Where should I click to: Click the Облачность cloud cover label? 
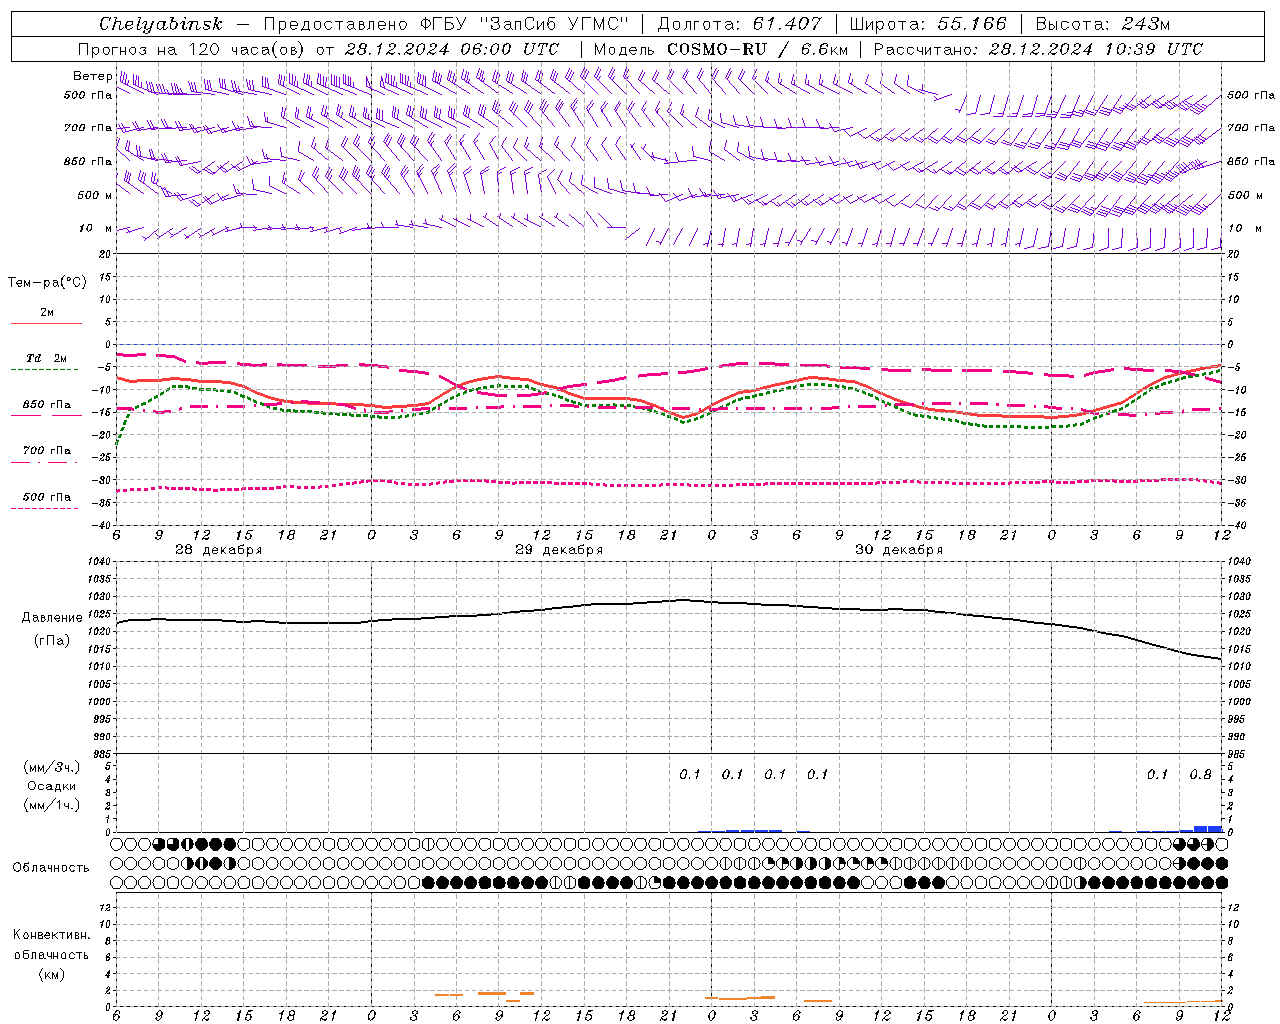click(x=51, y=868)
